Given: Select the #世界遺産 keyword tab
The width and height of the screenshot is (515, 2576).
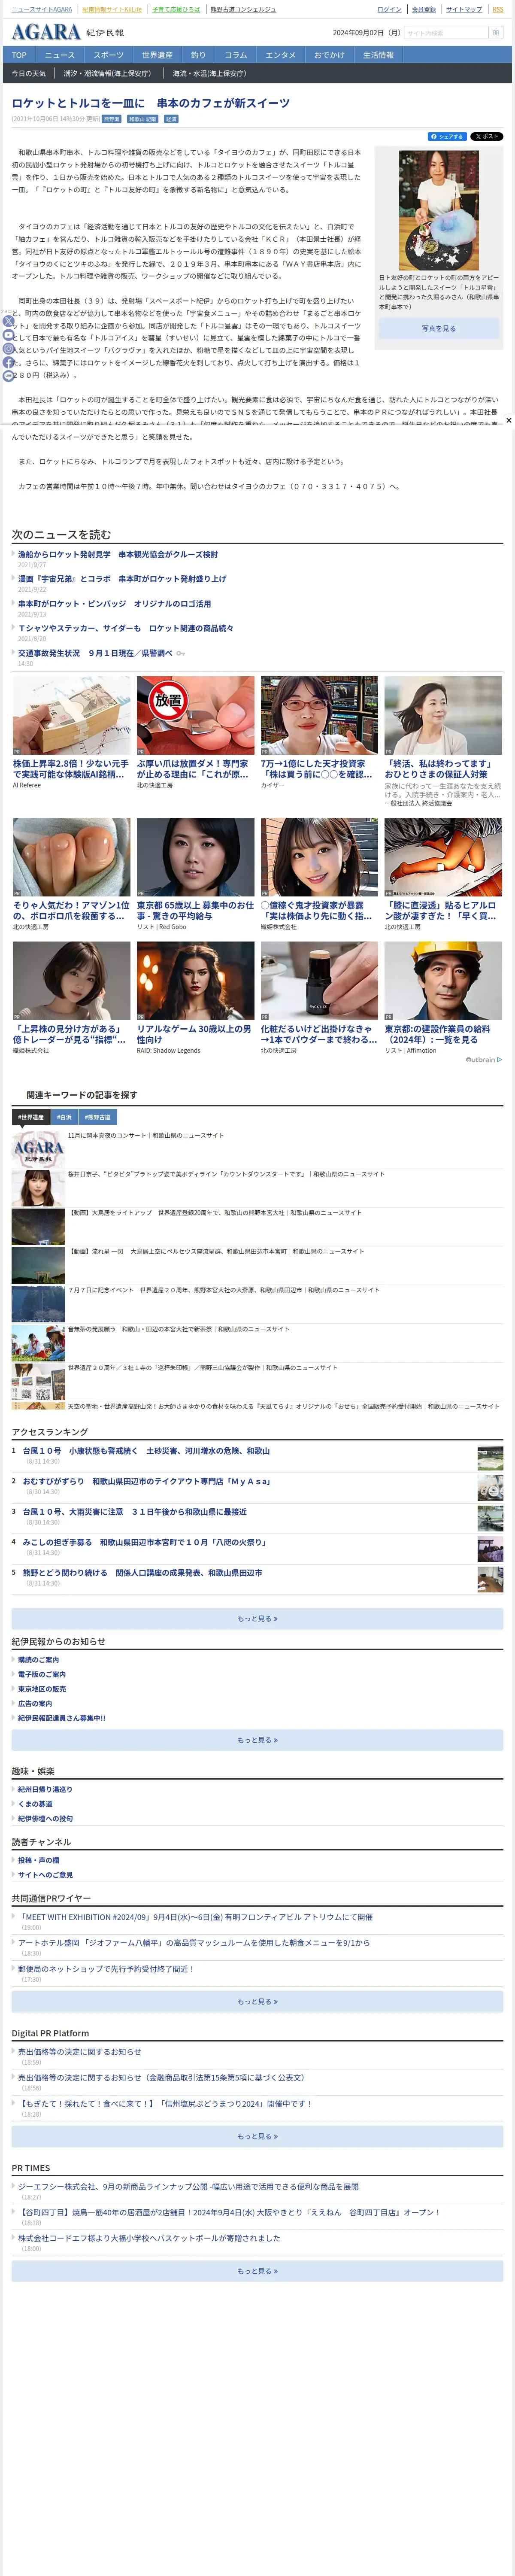Looking at the screenshot, I should [x=31, y=1117].
